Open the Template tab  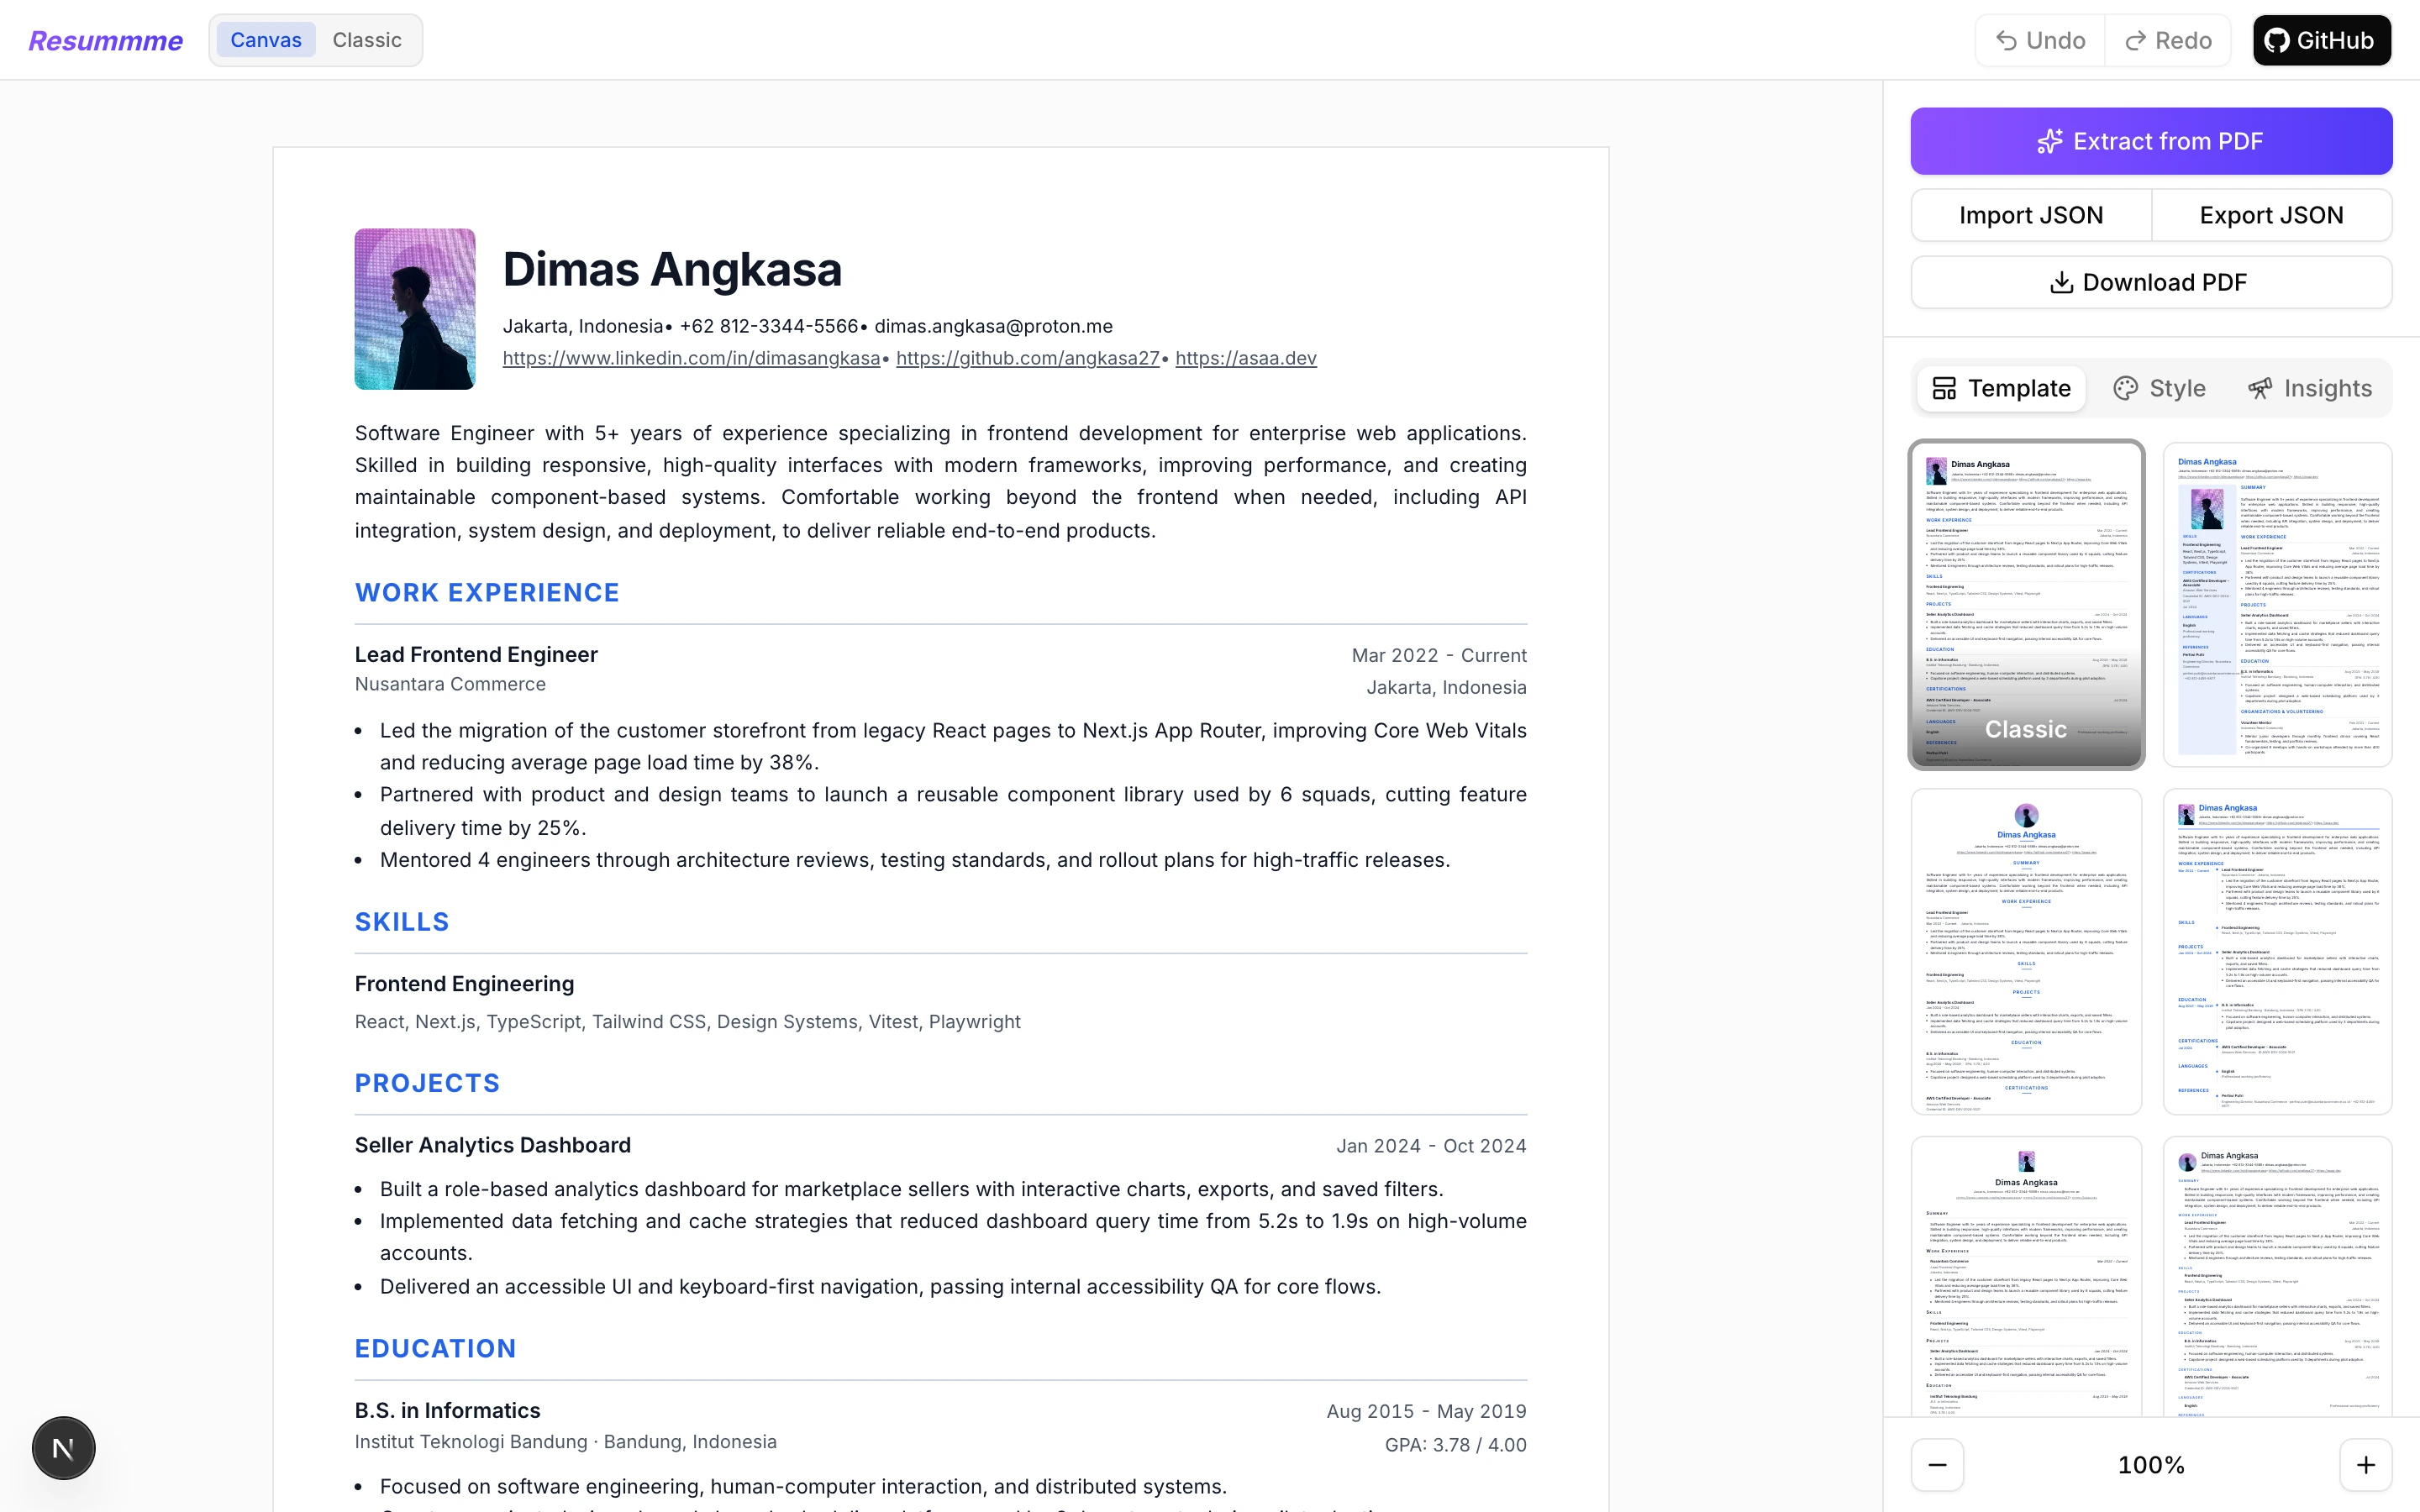click(2001, 388)
